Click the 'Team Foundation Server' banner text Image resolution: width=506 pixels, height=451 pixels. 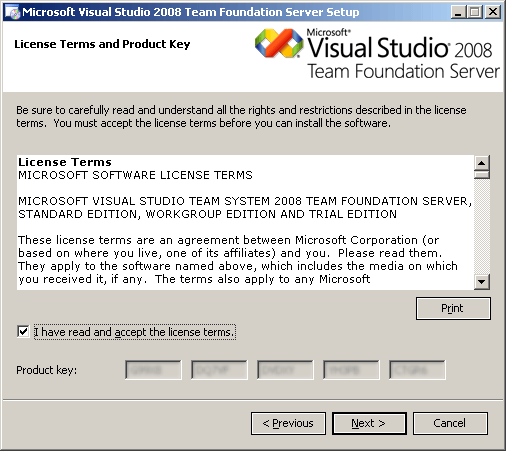pyautogui.click(x=403, y=71)
